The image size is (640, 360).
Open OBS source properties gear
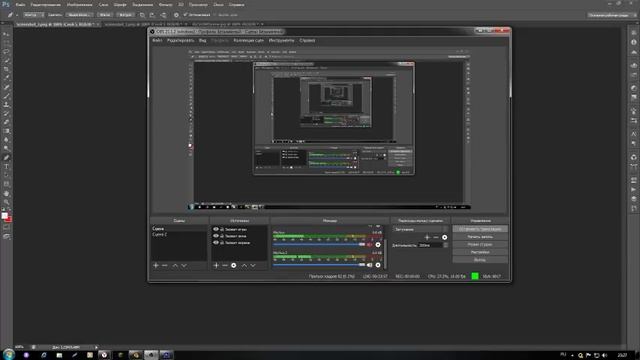233,266
